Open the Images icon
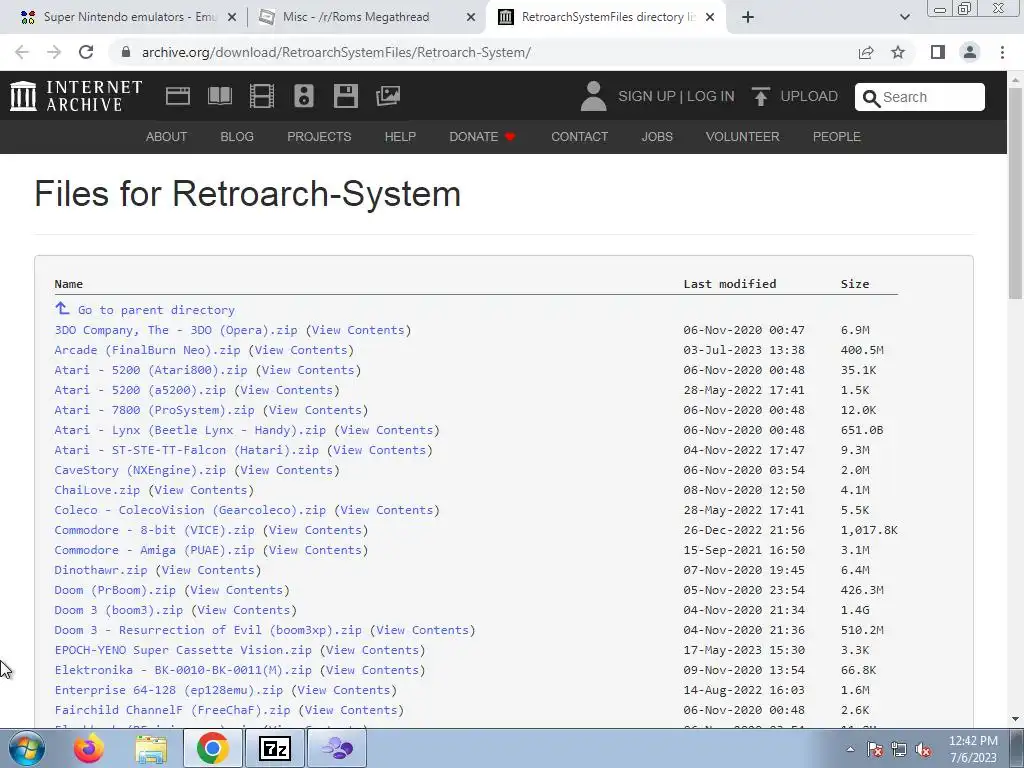1024x768 pixels. [x=388, y=96]
